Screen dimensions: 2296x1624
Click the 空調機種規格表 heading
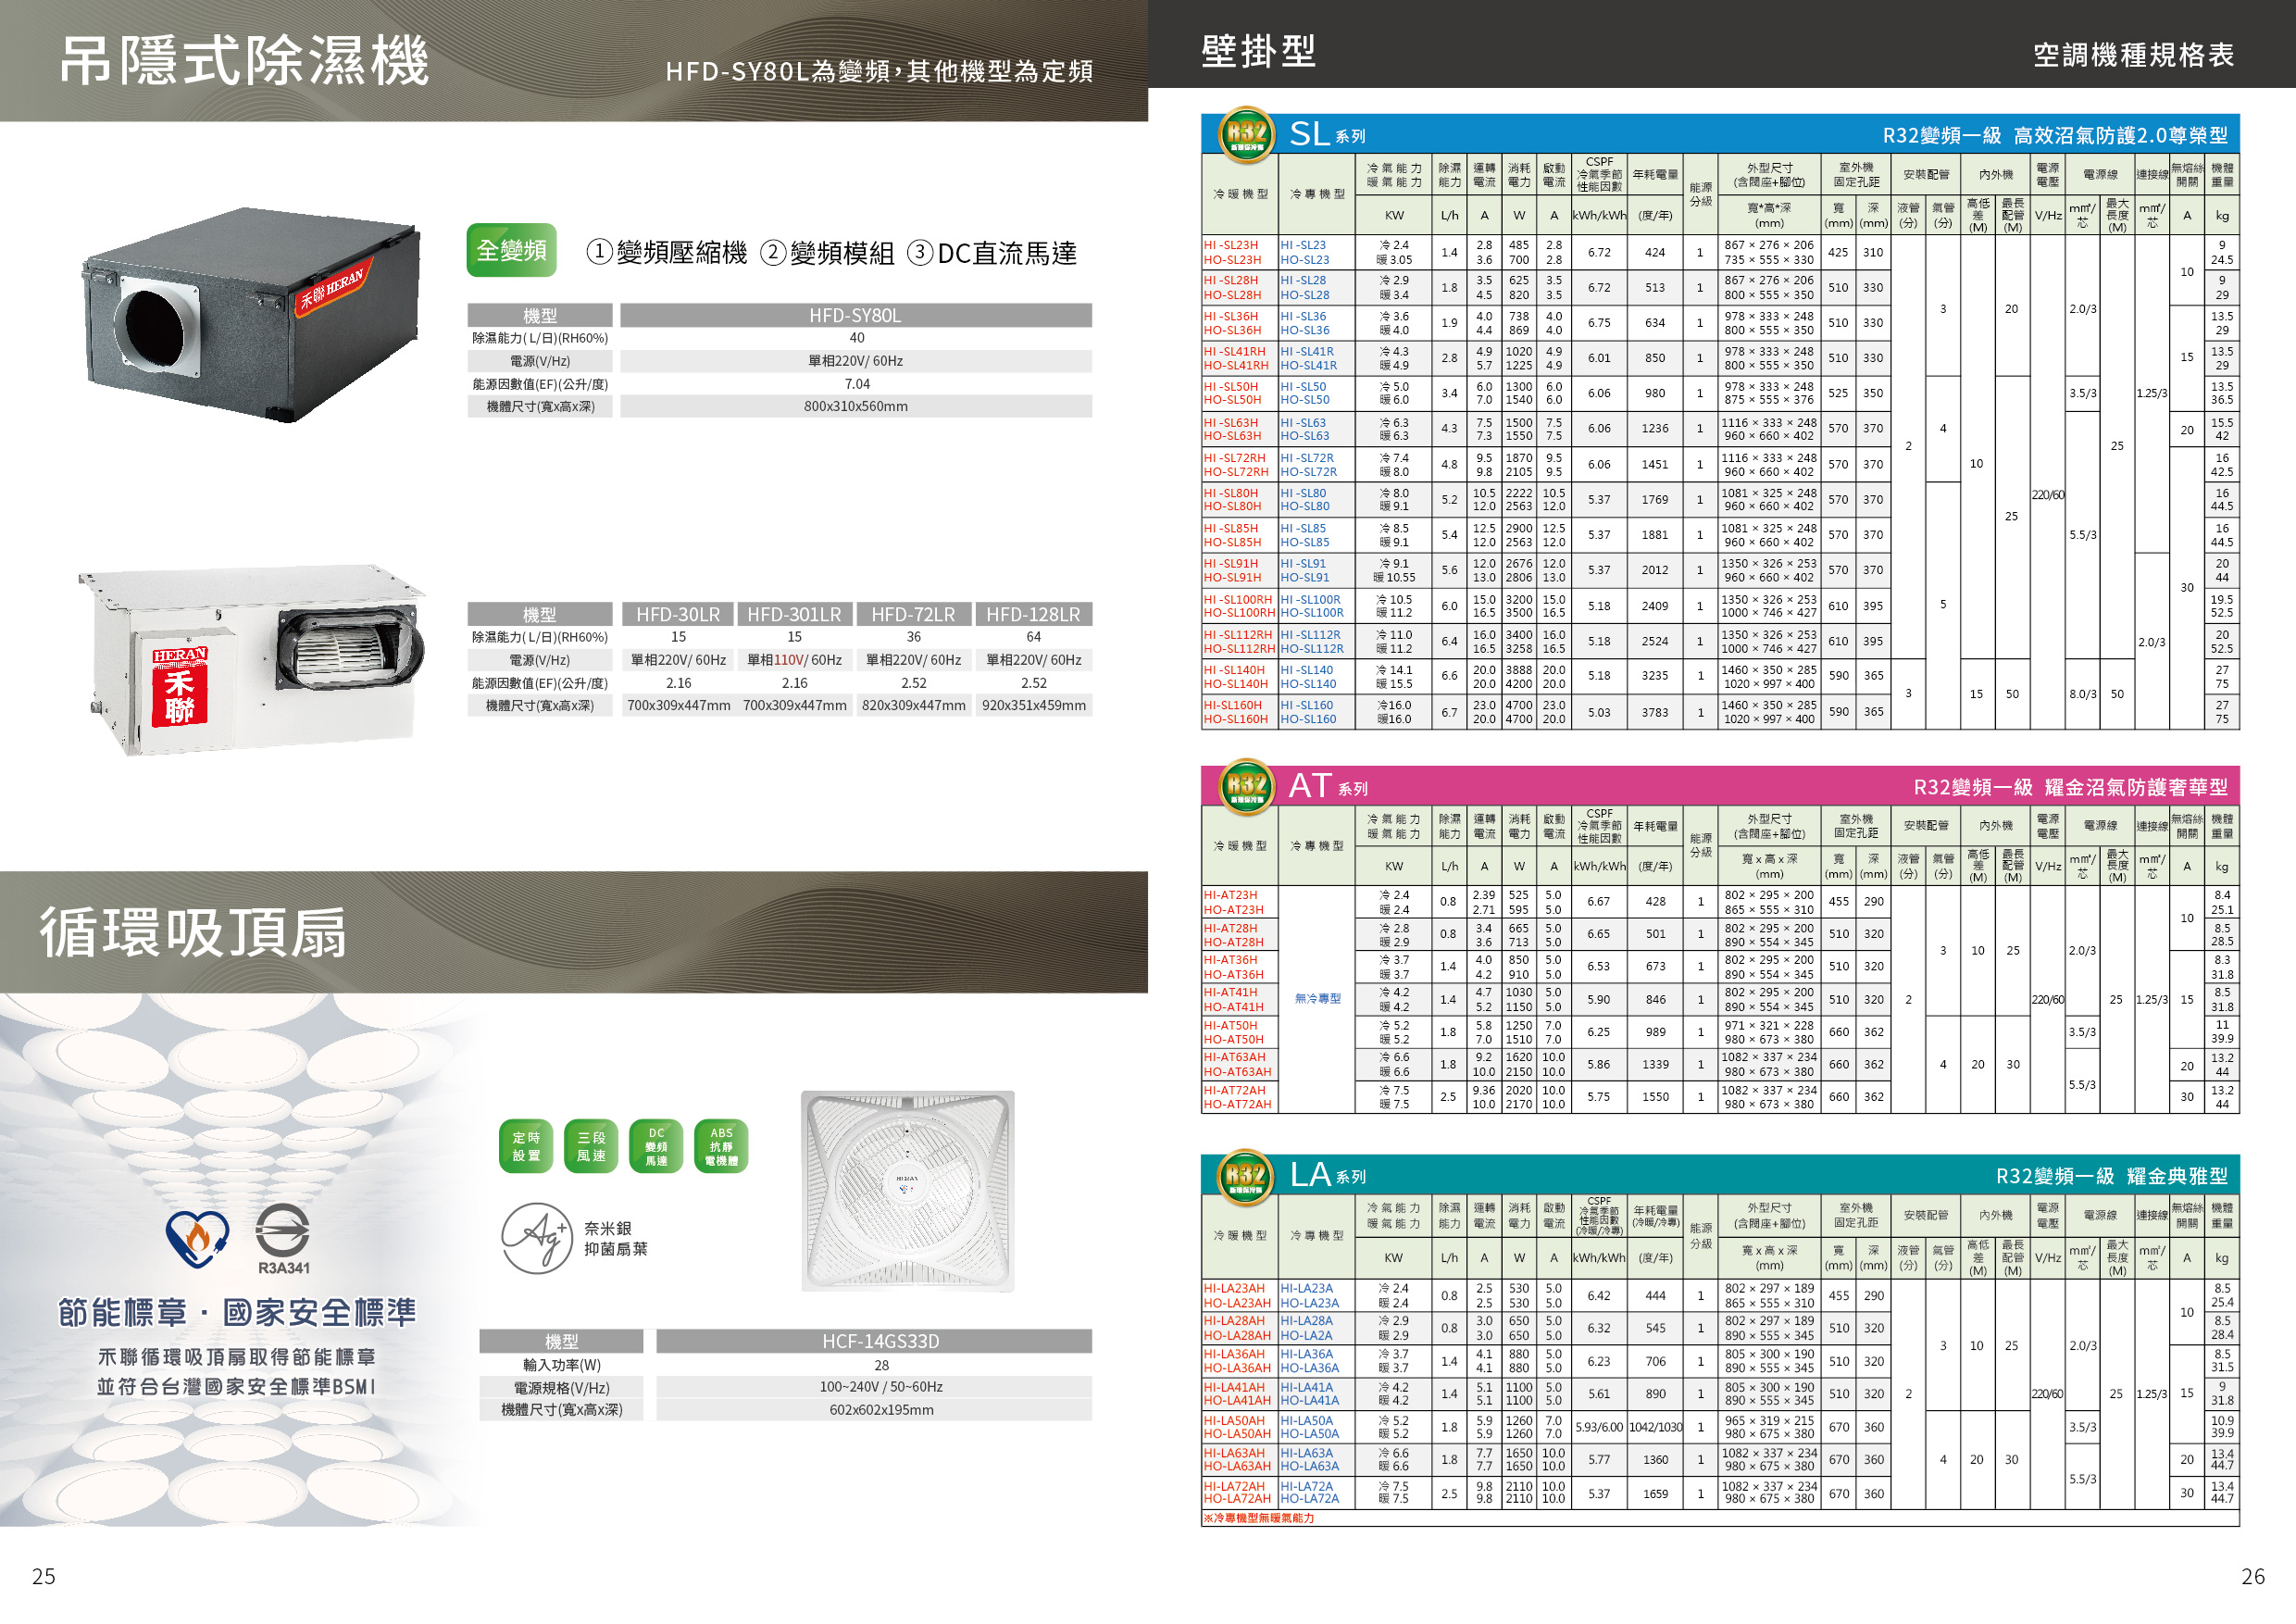(x=2133, y=54)
